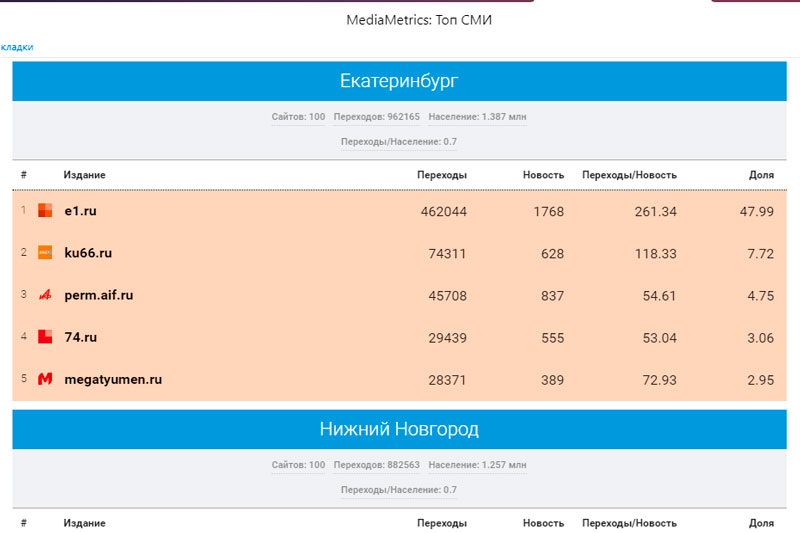Click the value 29439 for 74.ru
This screenshot has height=533, width=800.
coord(447,338)
